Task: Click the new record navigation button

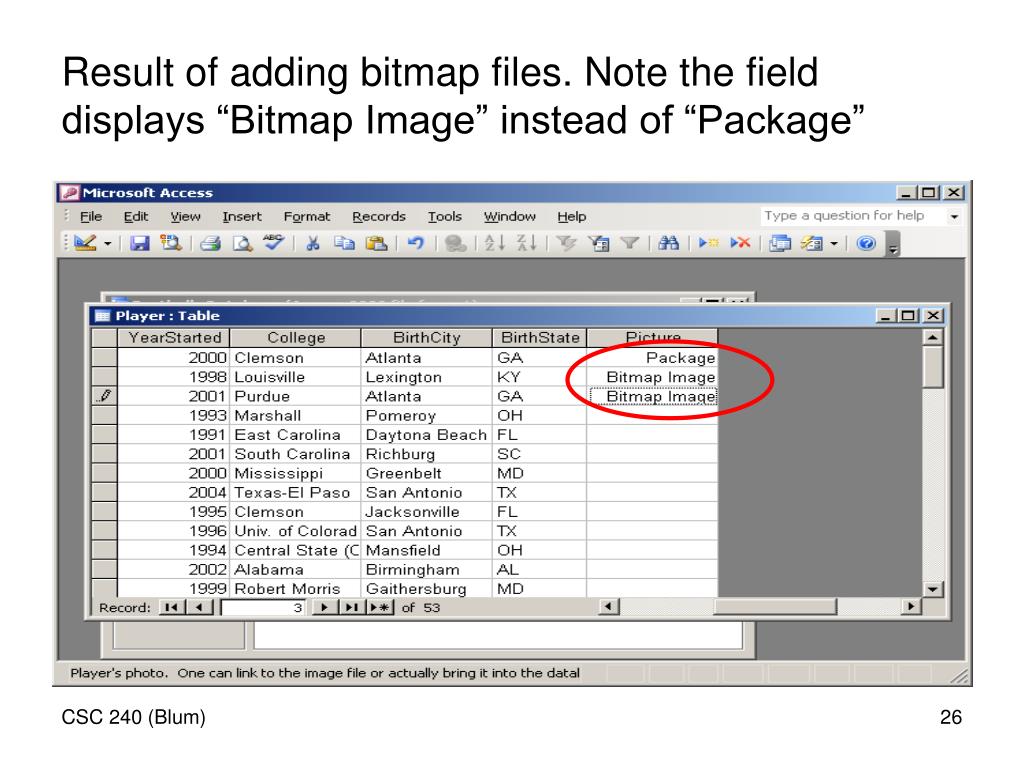Action: pos(380,607)
